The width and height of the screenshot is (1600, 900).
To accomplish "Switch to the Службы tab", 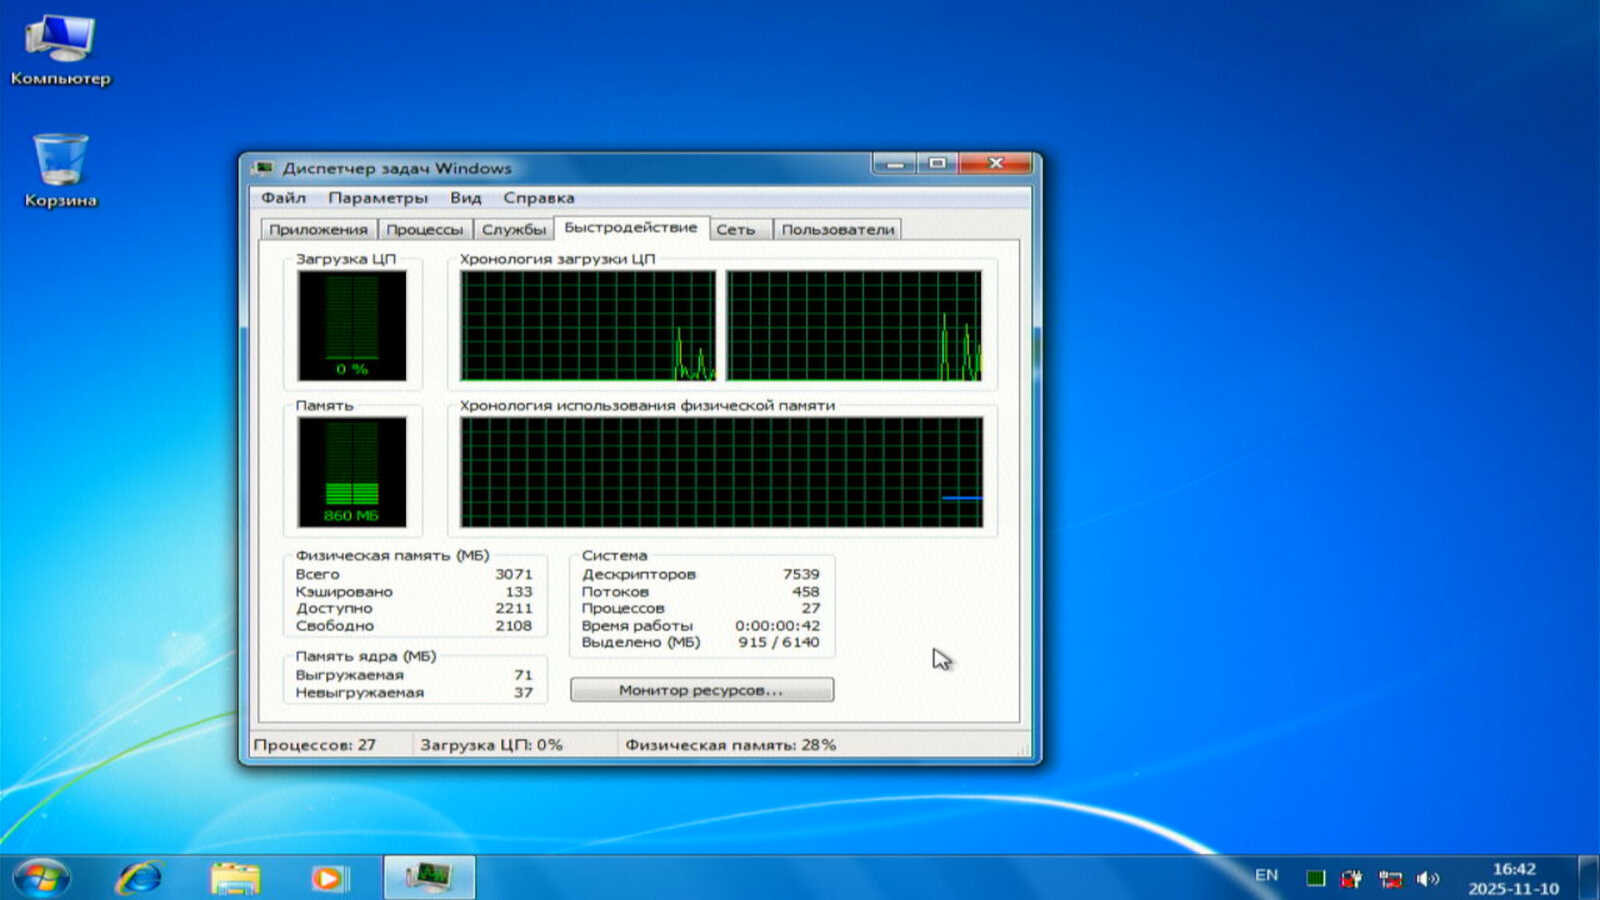I will (514, 229).
